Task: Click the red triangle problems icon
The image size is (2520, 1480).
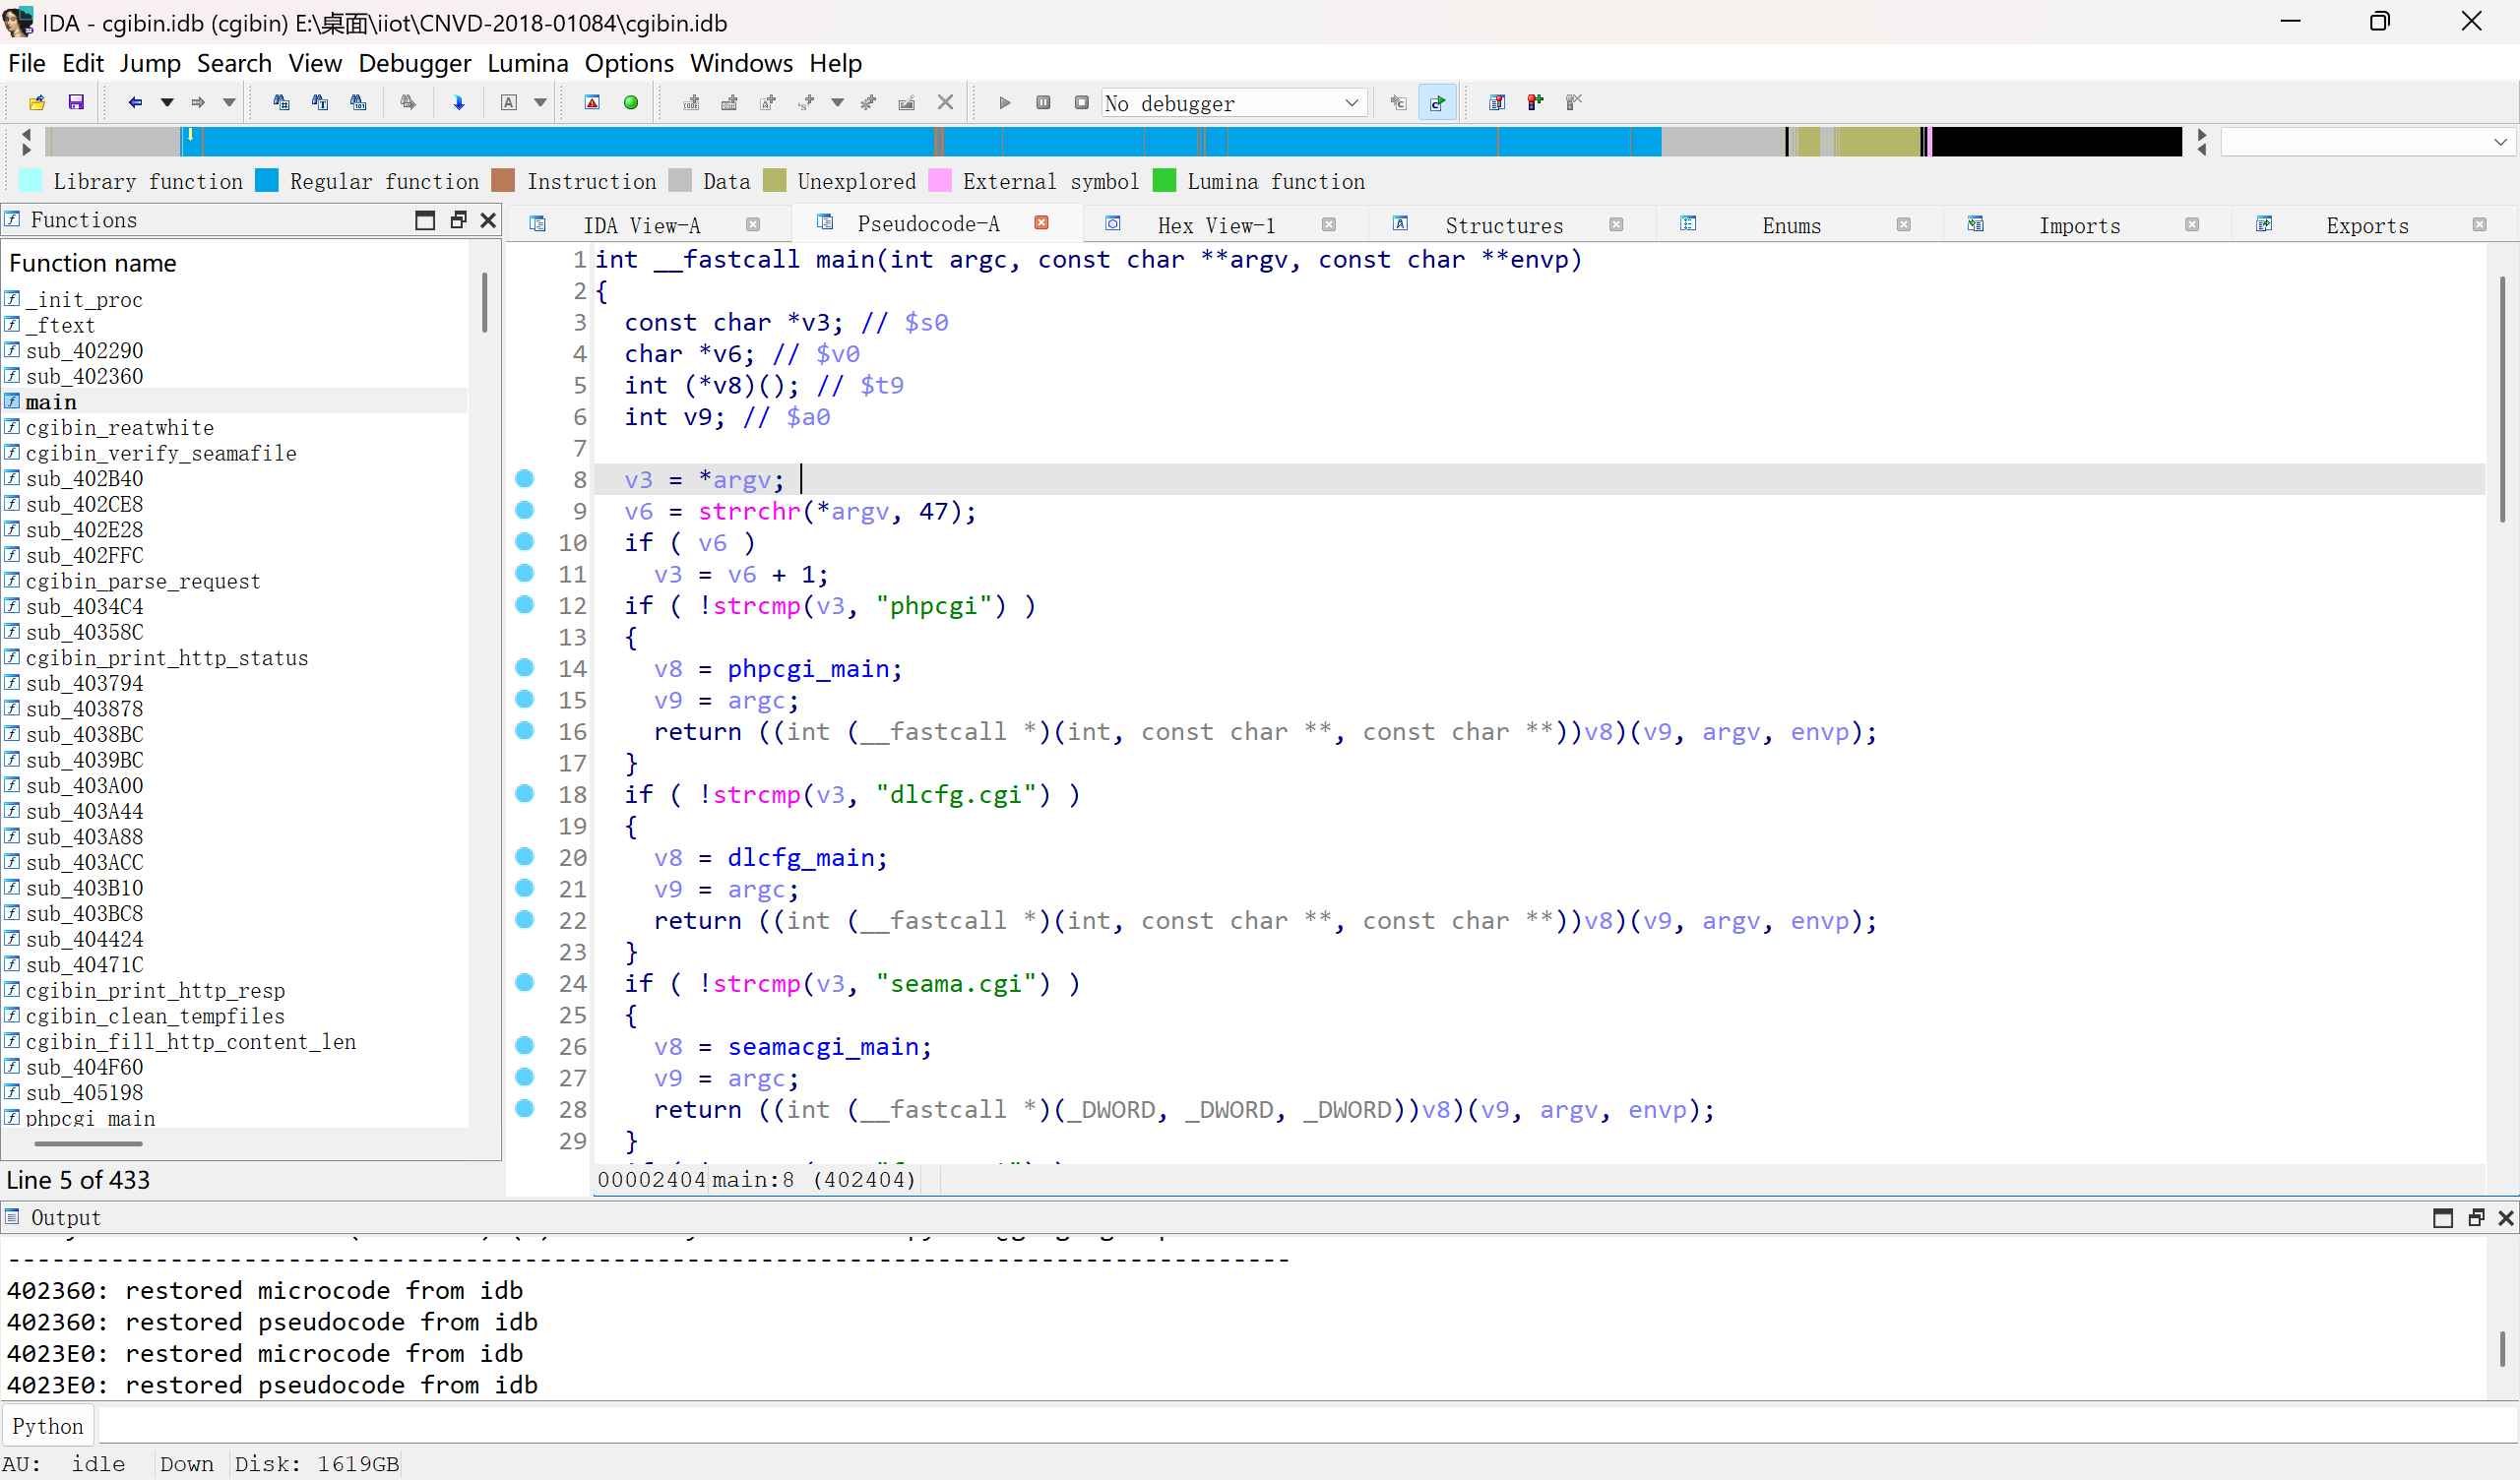Action: click(592, 102)
